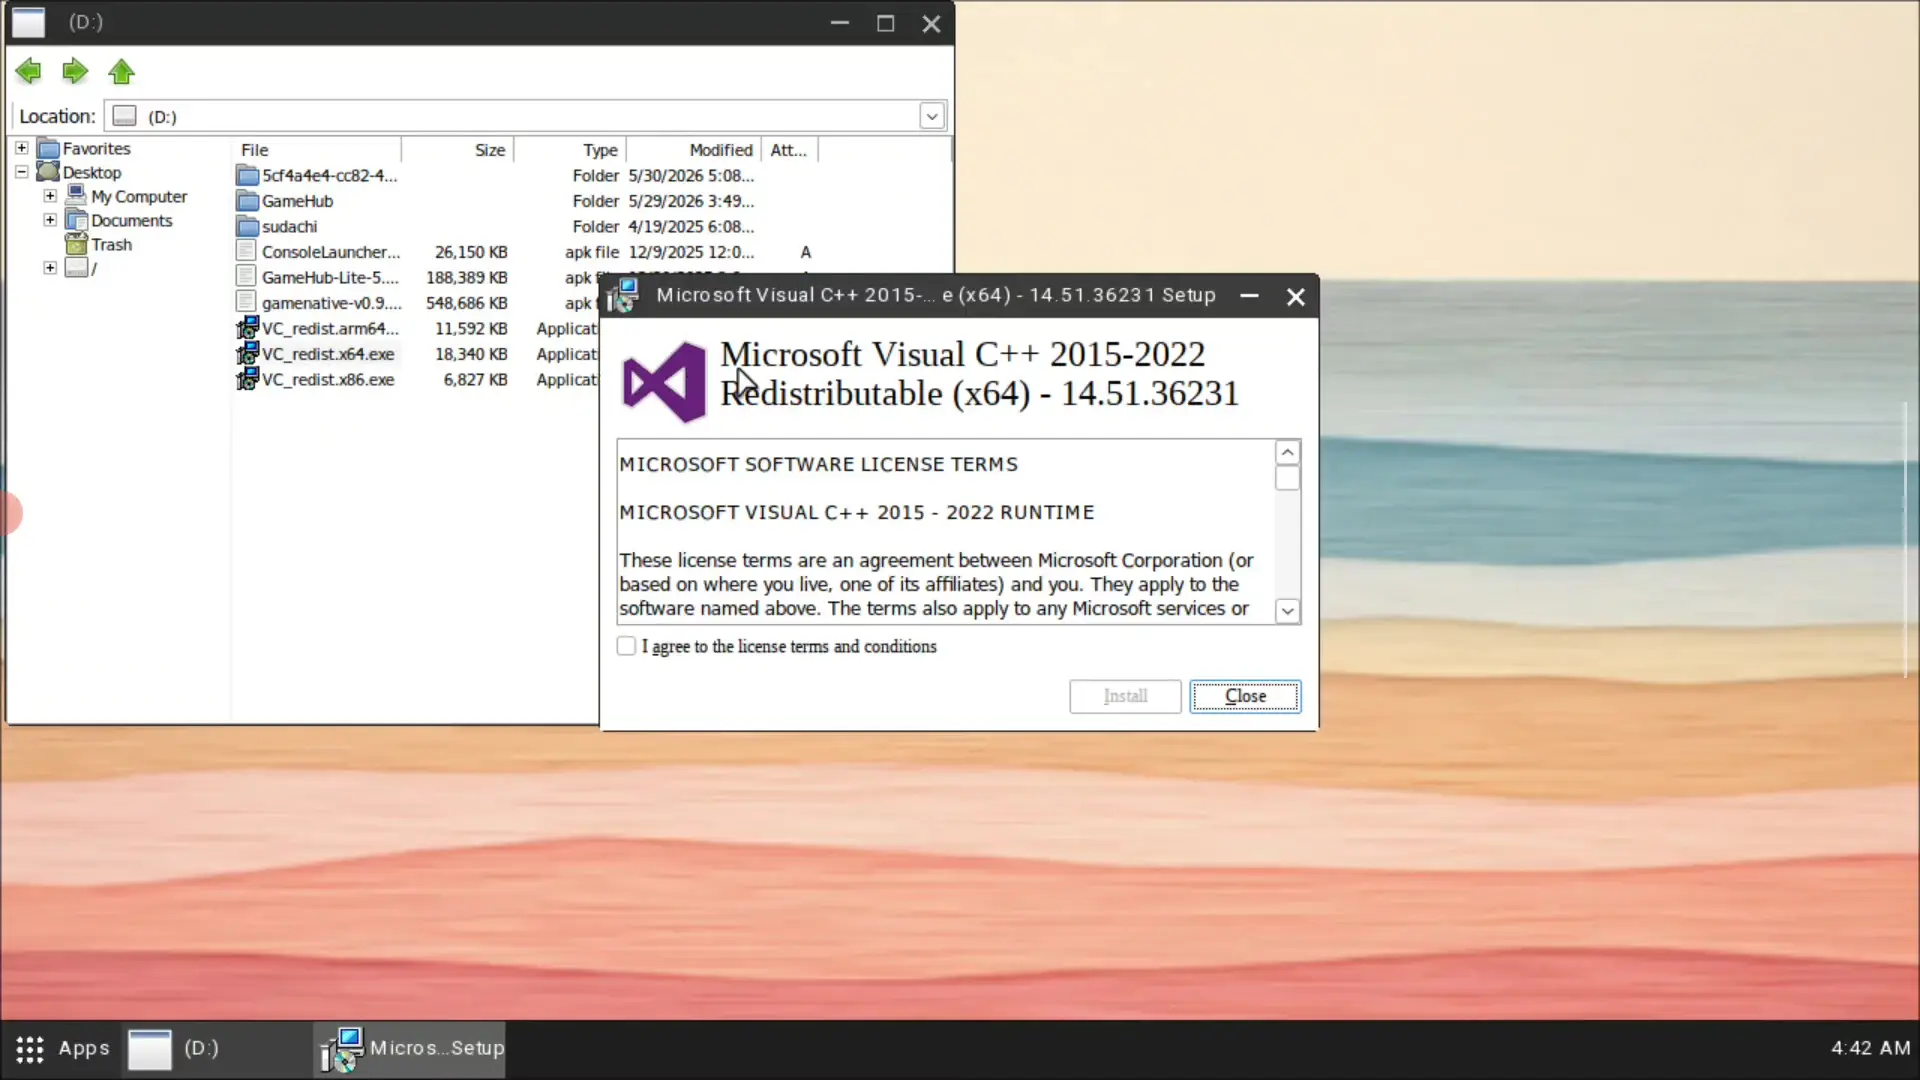Image resolution: width=1920 pixels, height=1080 pixels.
Task: Close the Setup window with X
Action: pyautogui.click(x=1295, y=297)
